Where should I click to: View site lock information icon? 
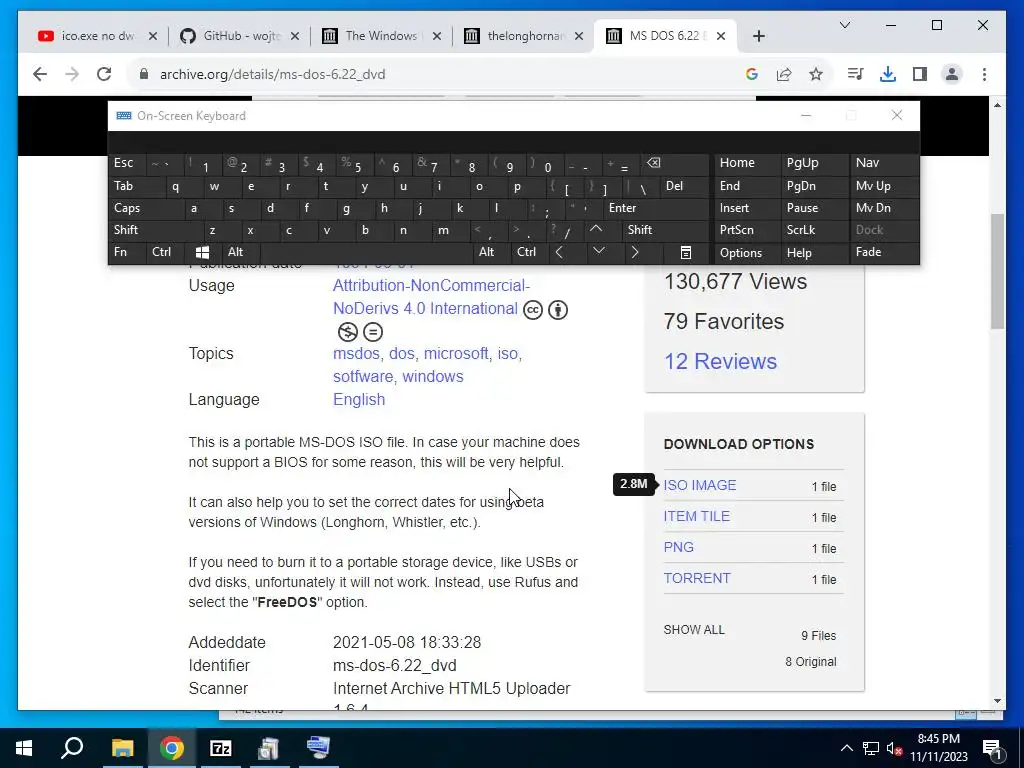point(144,74)
